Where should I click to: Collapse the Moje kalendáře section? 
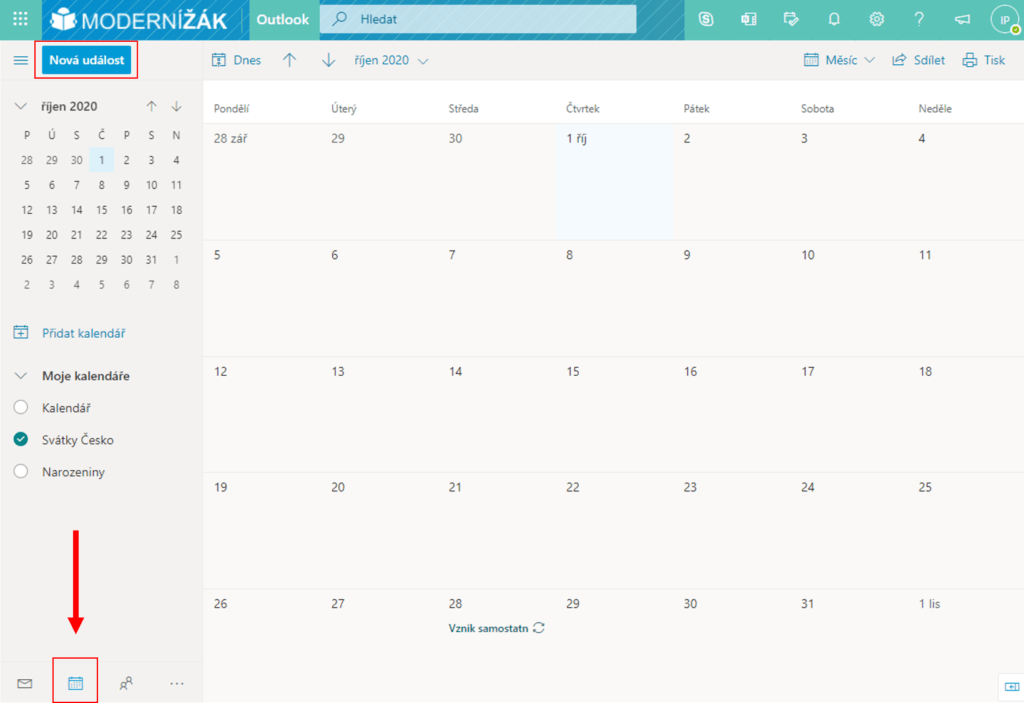[20, 376]
